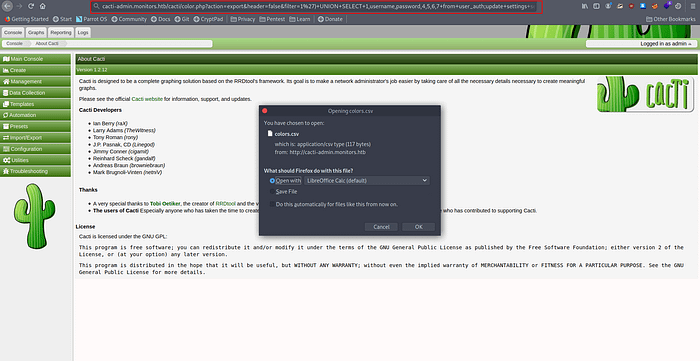Open the Parrot OS bookmark
Screen dimensions: 700x361
coord(92,19)
